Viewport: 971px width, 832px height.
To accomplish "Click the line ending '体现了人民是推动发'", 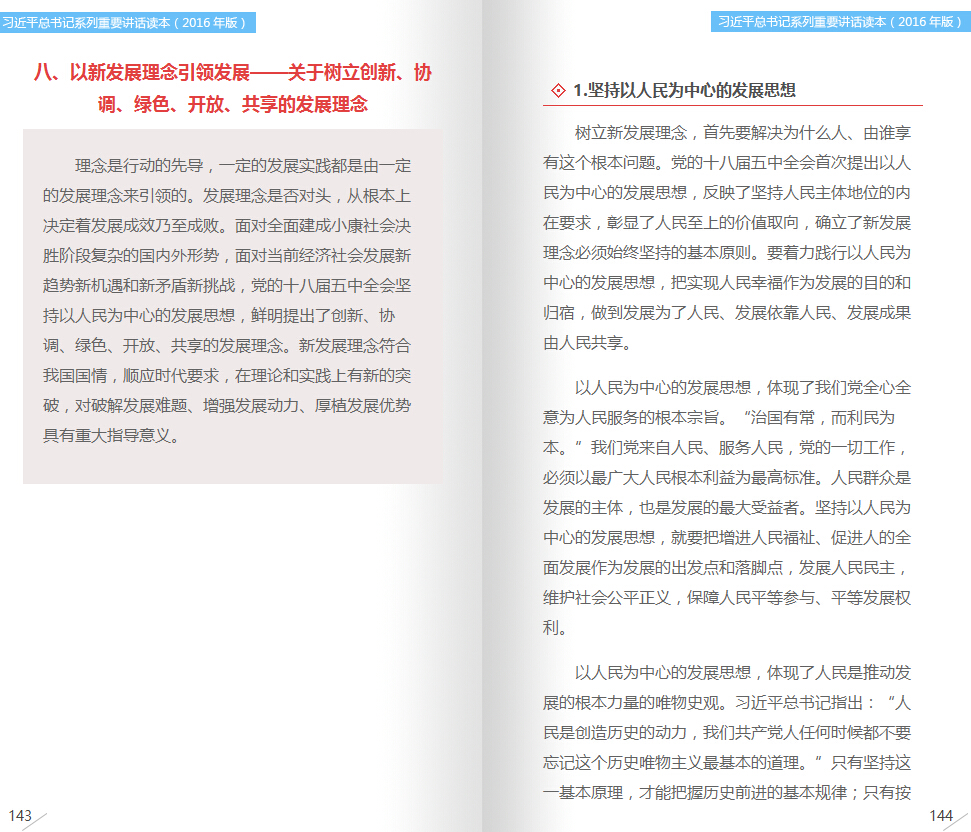I will coord(742,673).
